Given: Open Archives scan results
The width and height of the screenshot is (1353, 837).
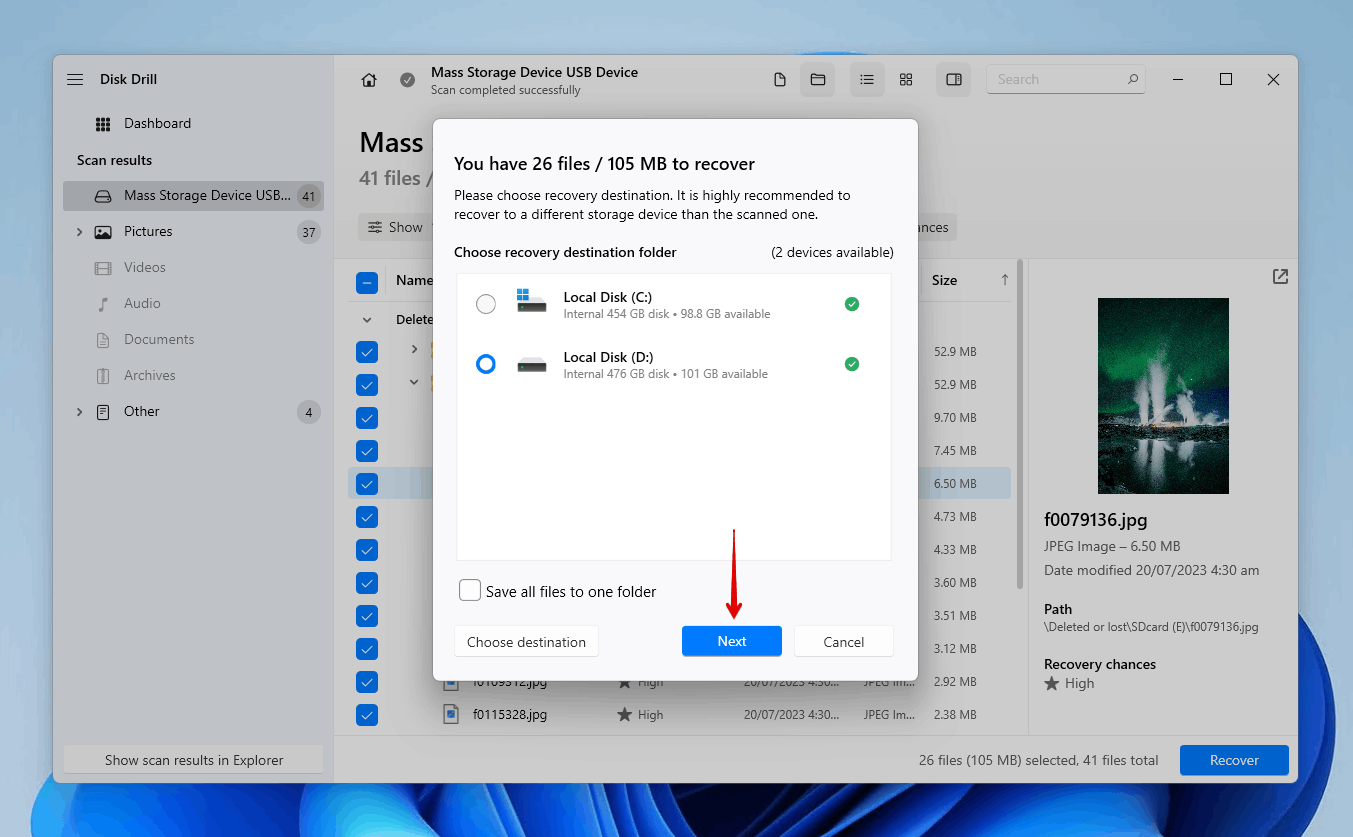Looking at the screenshot, I should click(x=150, y=376).
